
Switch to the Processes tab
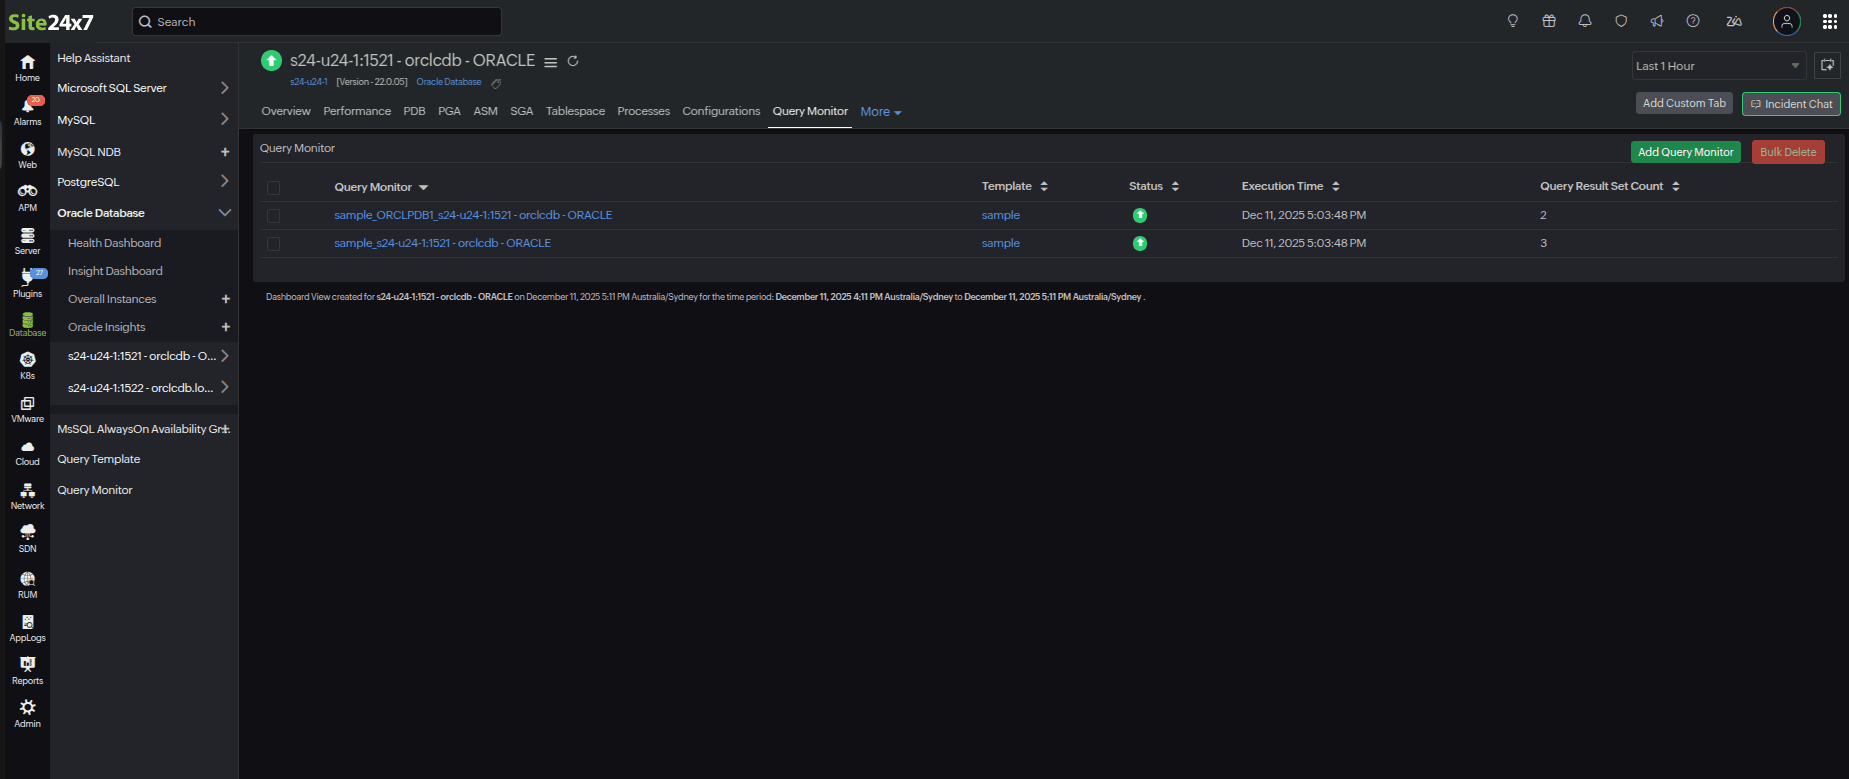(644, 111)
